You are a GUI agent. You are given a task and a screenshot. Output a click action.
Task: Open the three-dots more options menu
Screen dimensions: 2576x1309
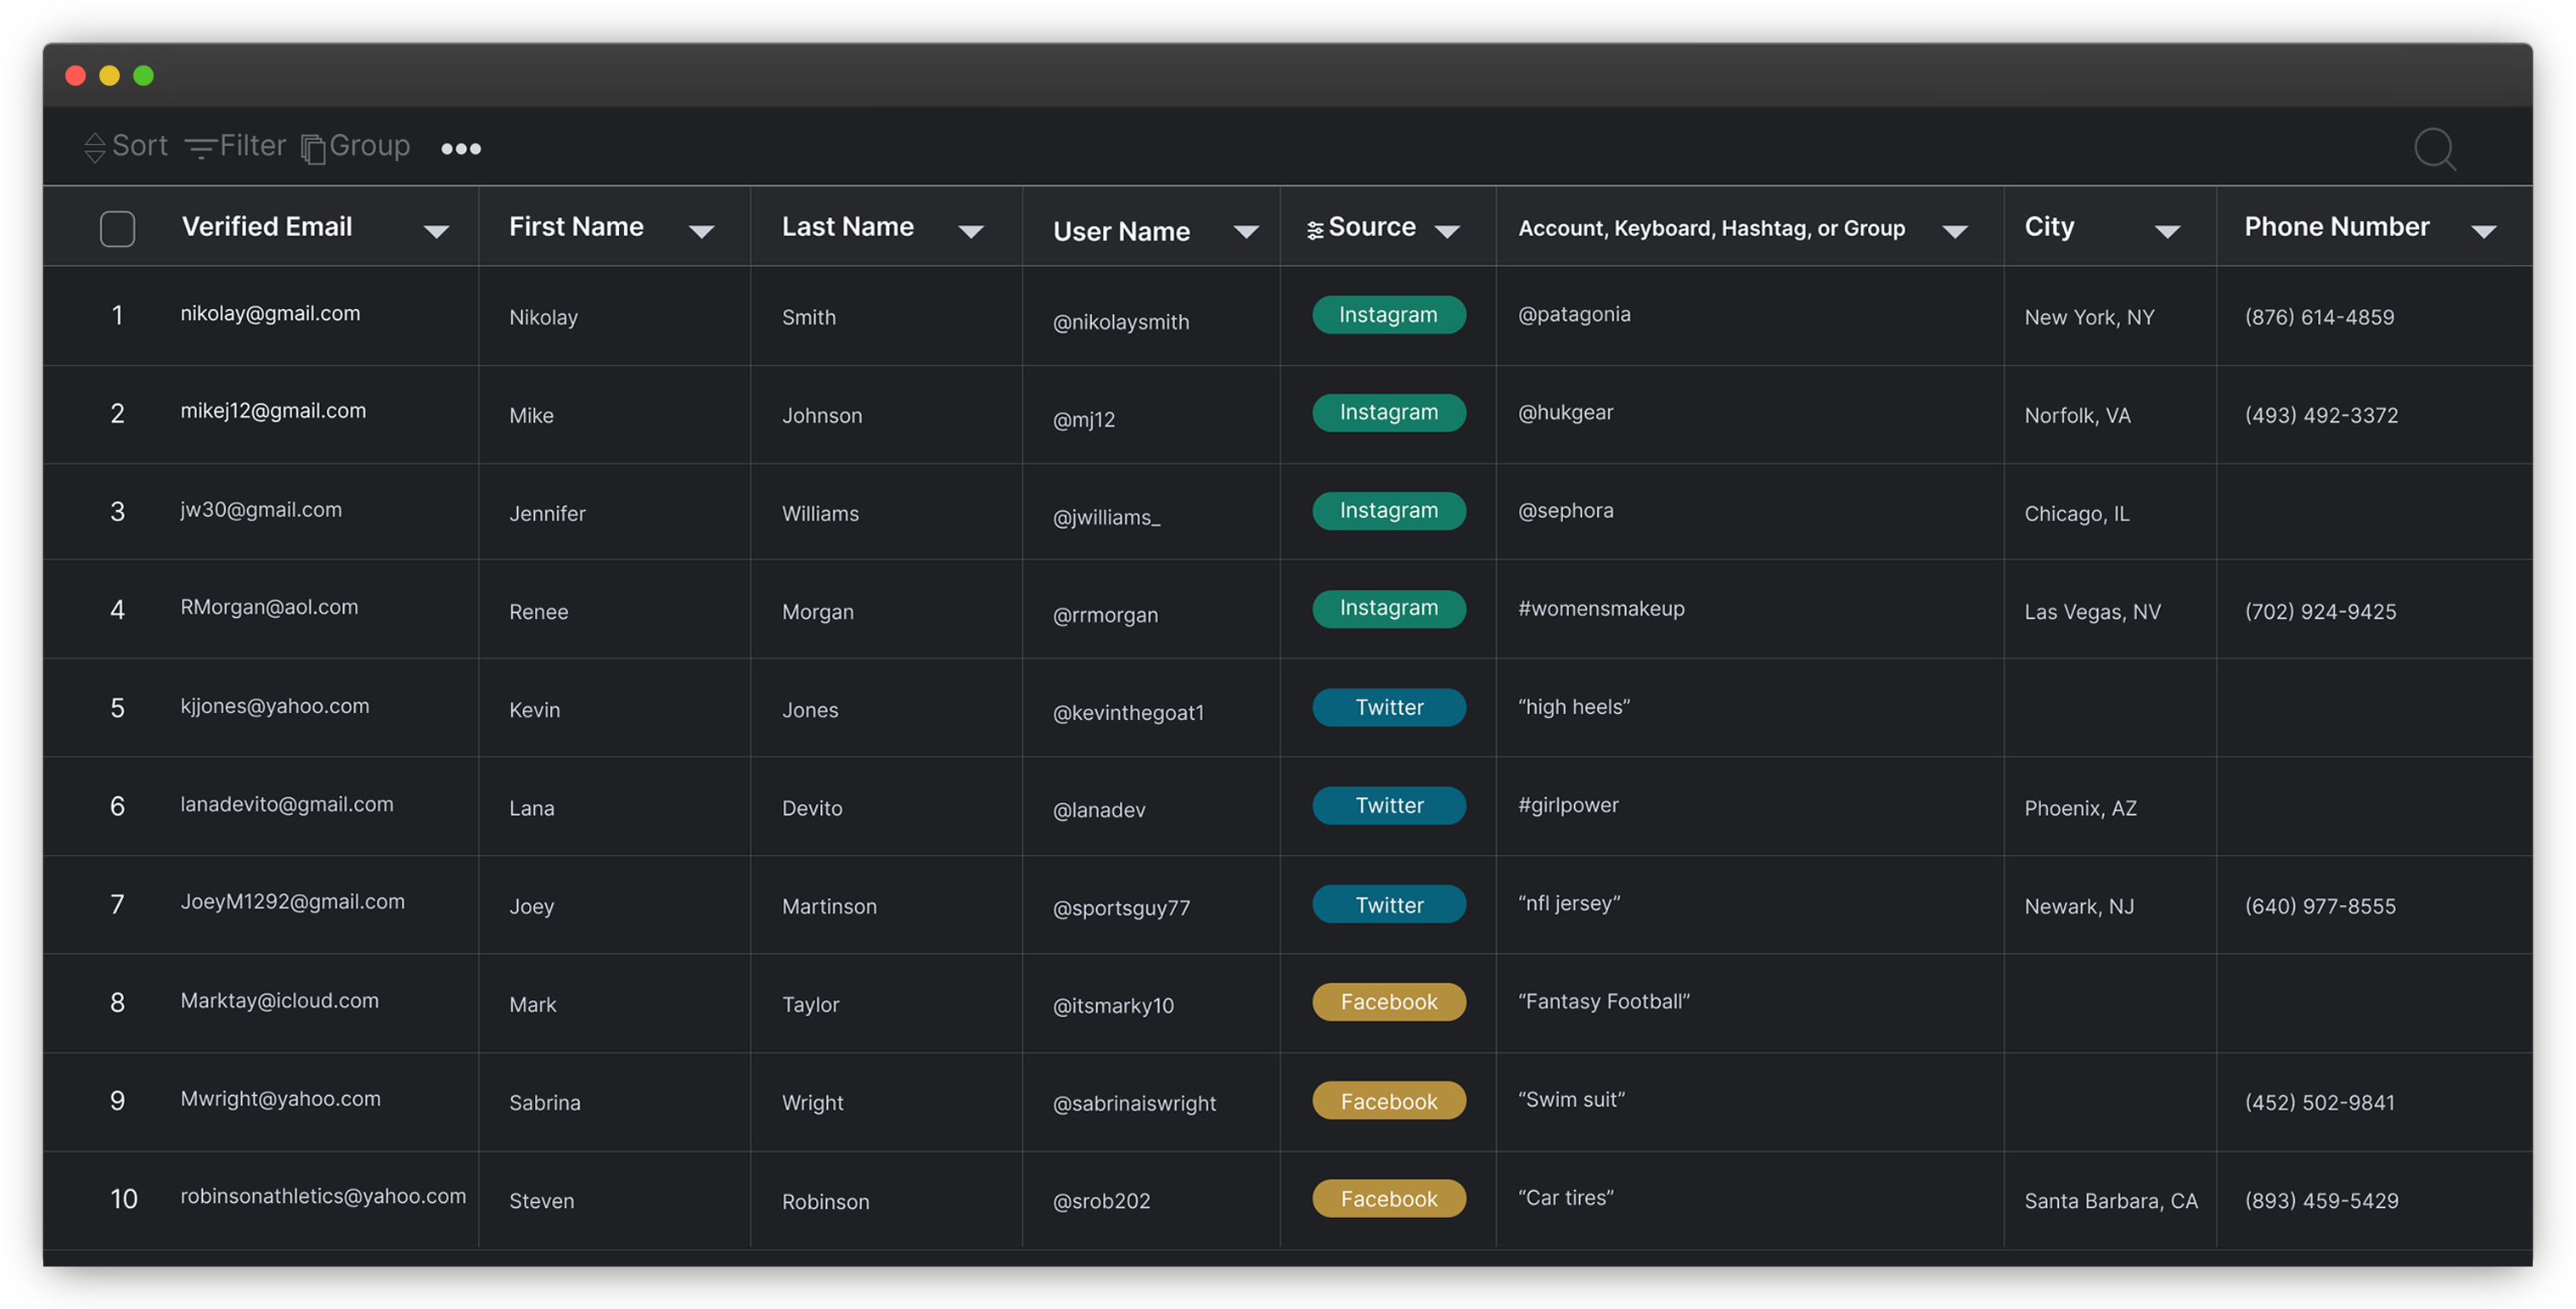461,149
